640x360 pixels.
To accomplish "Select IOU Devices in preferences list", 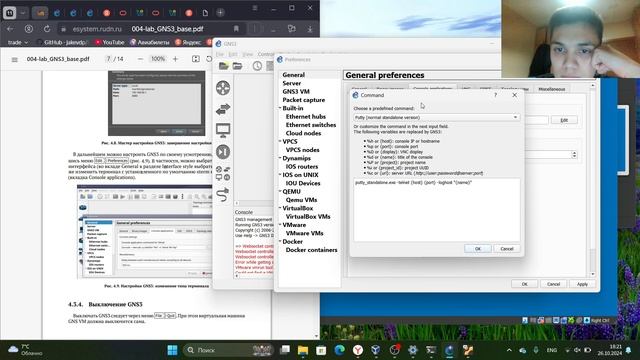I will pos(303,183).
